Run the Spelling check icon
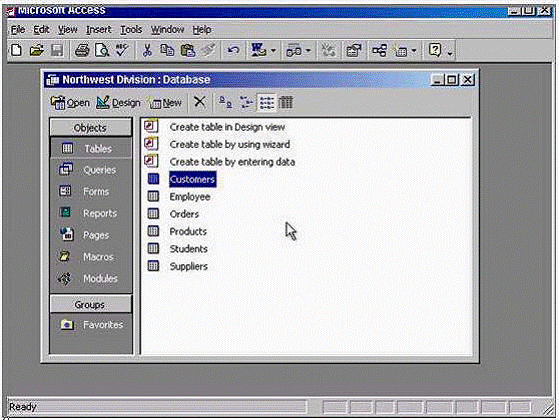 (x=122, y=50)
